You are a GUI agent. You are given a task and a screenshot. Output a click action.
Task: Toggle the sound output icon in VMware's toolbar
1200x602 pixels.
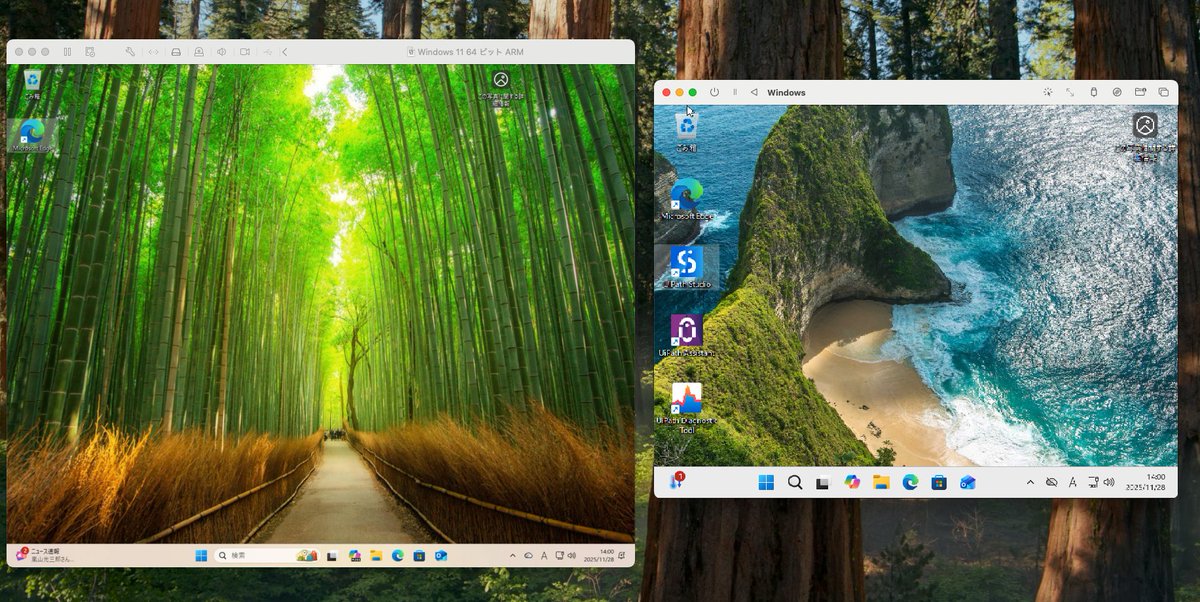pos(222,50)
